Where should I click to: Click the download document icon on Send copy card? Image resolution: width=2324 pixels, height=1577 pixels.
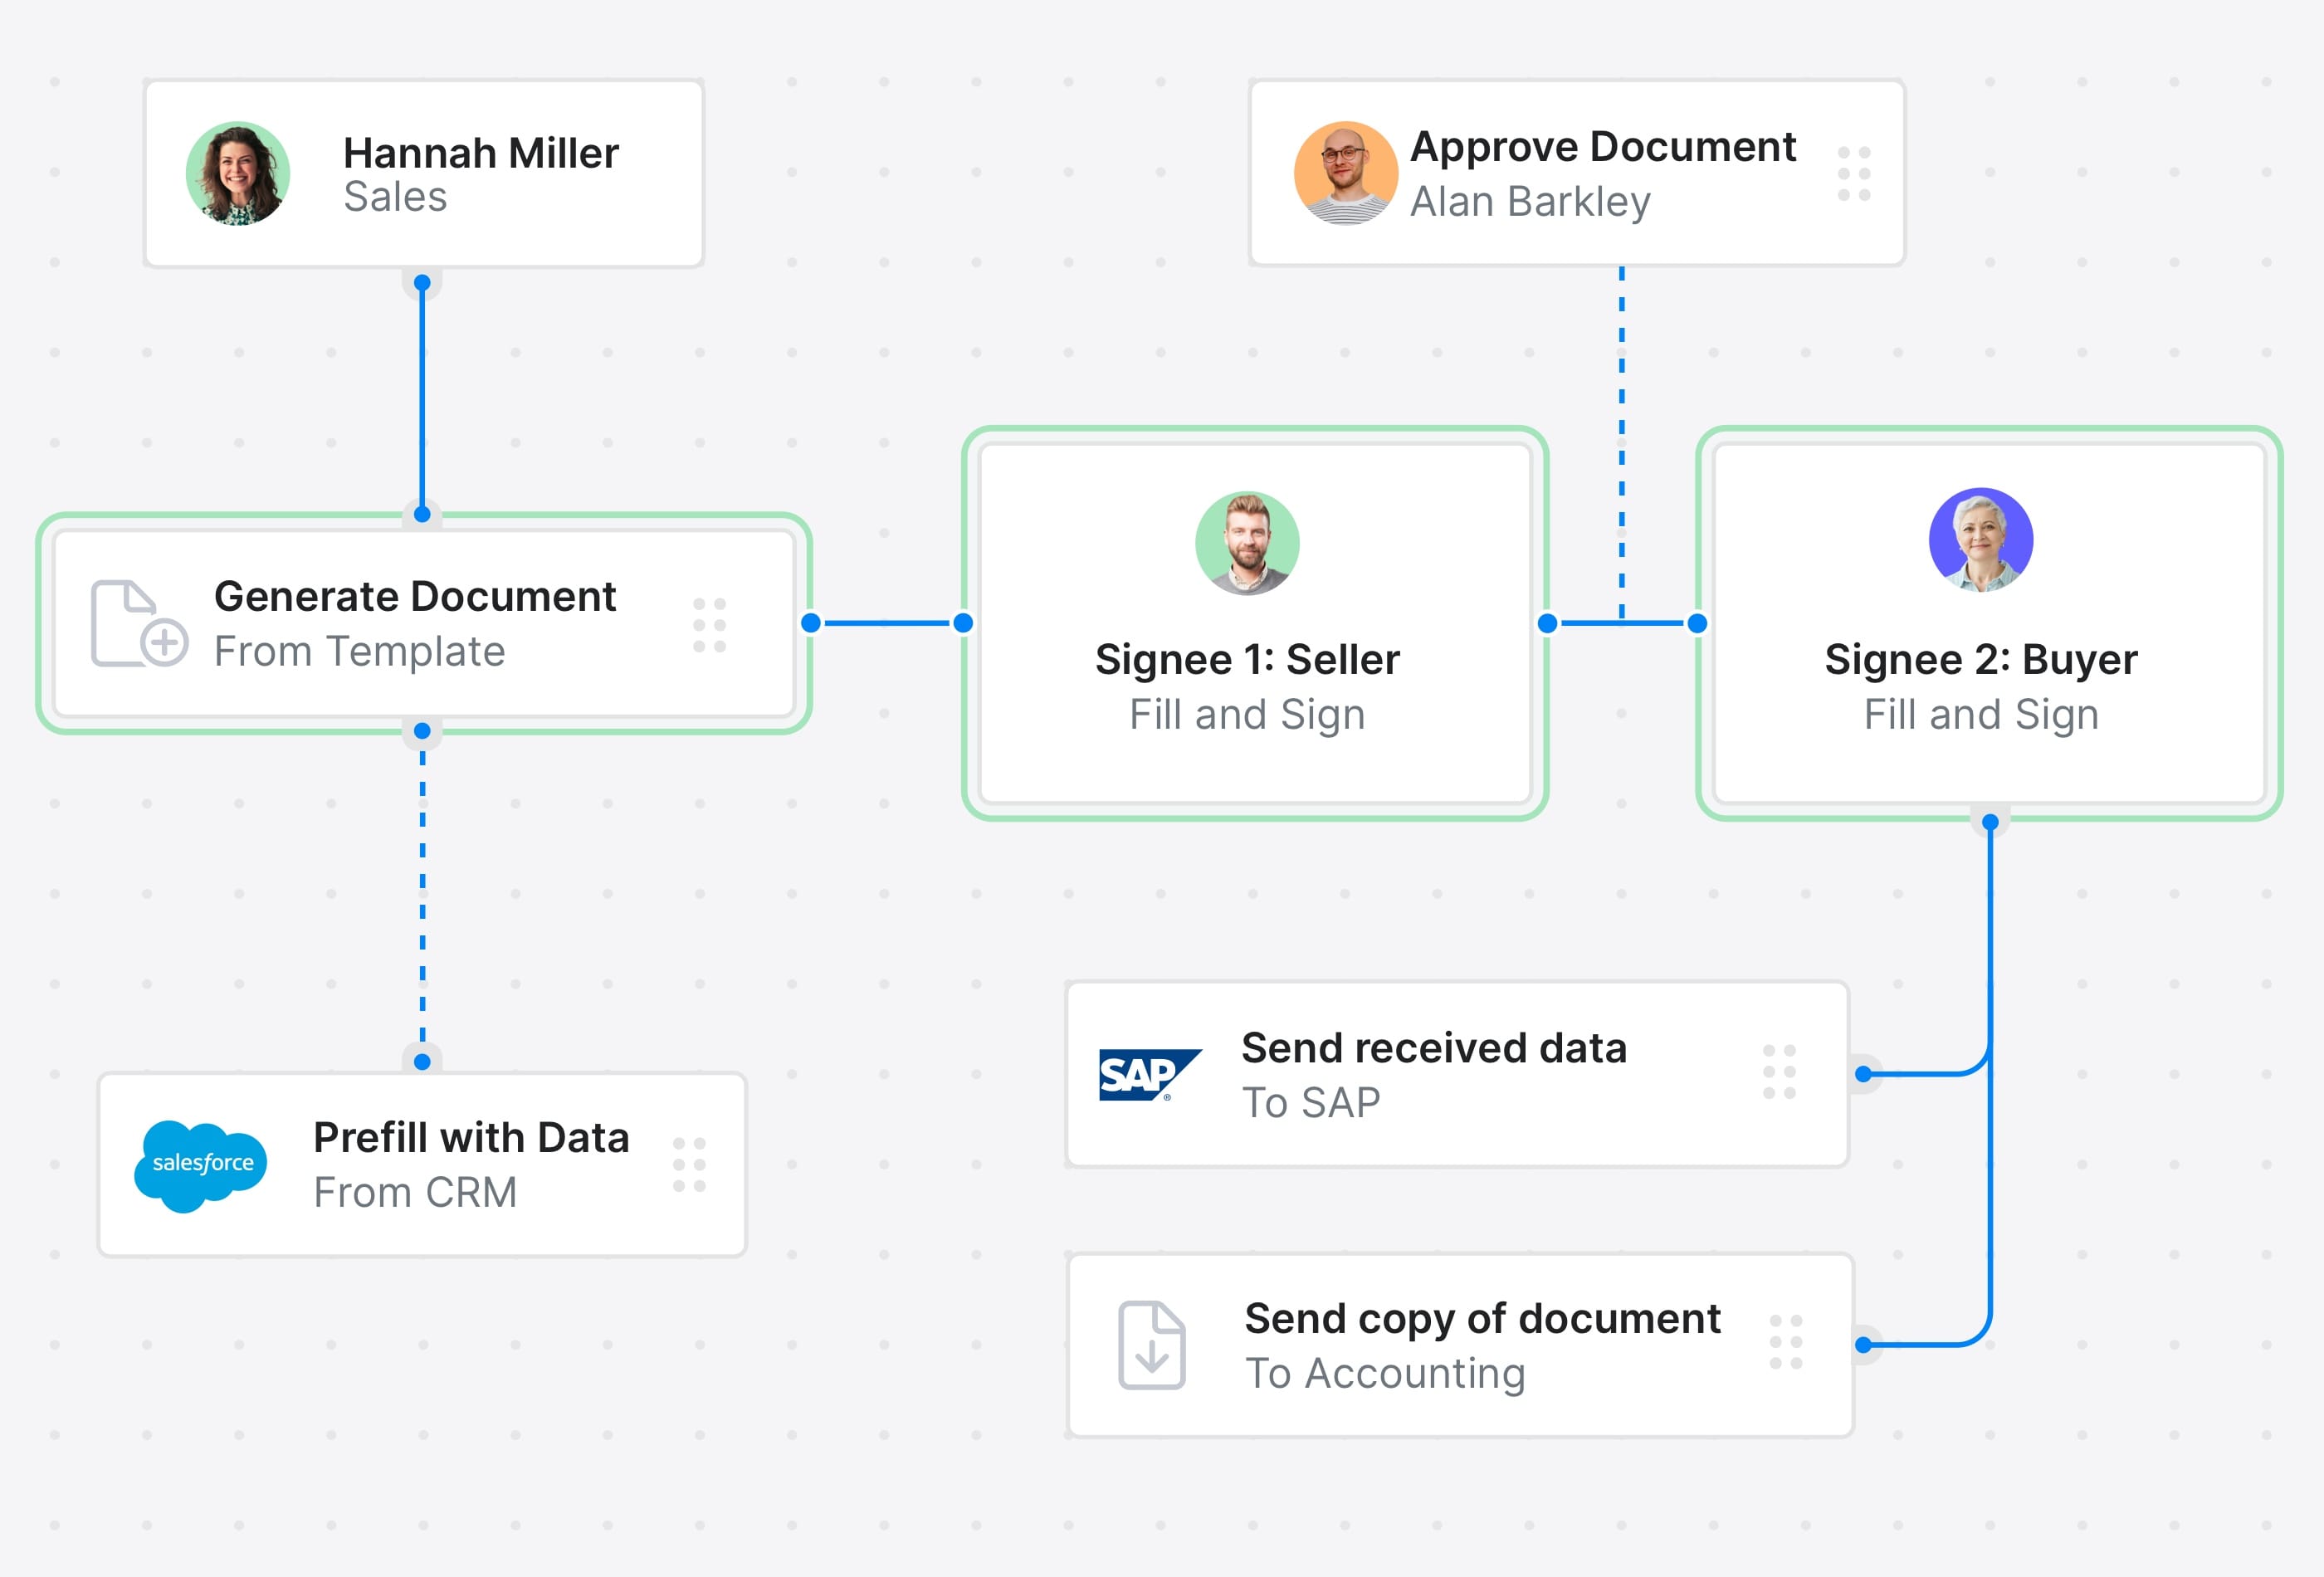pyautogui.click(x=1152, y=1345)
